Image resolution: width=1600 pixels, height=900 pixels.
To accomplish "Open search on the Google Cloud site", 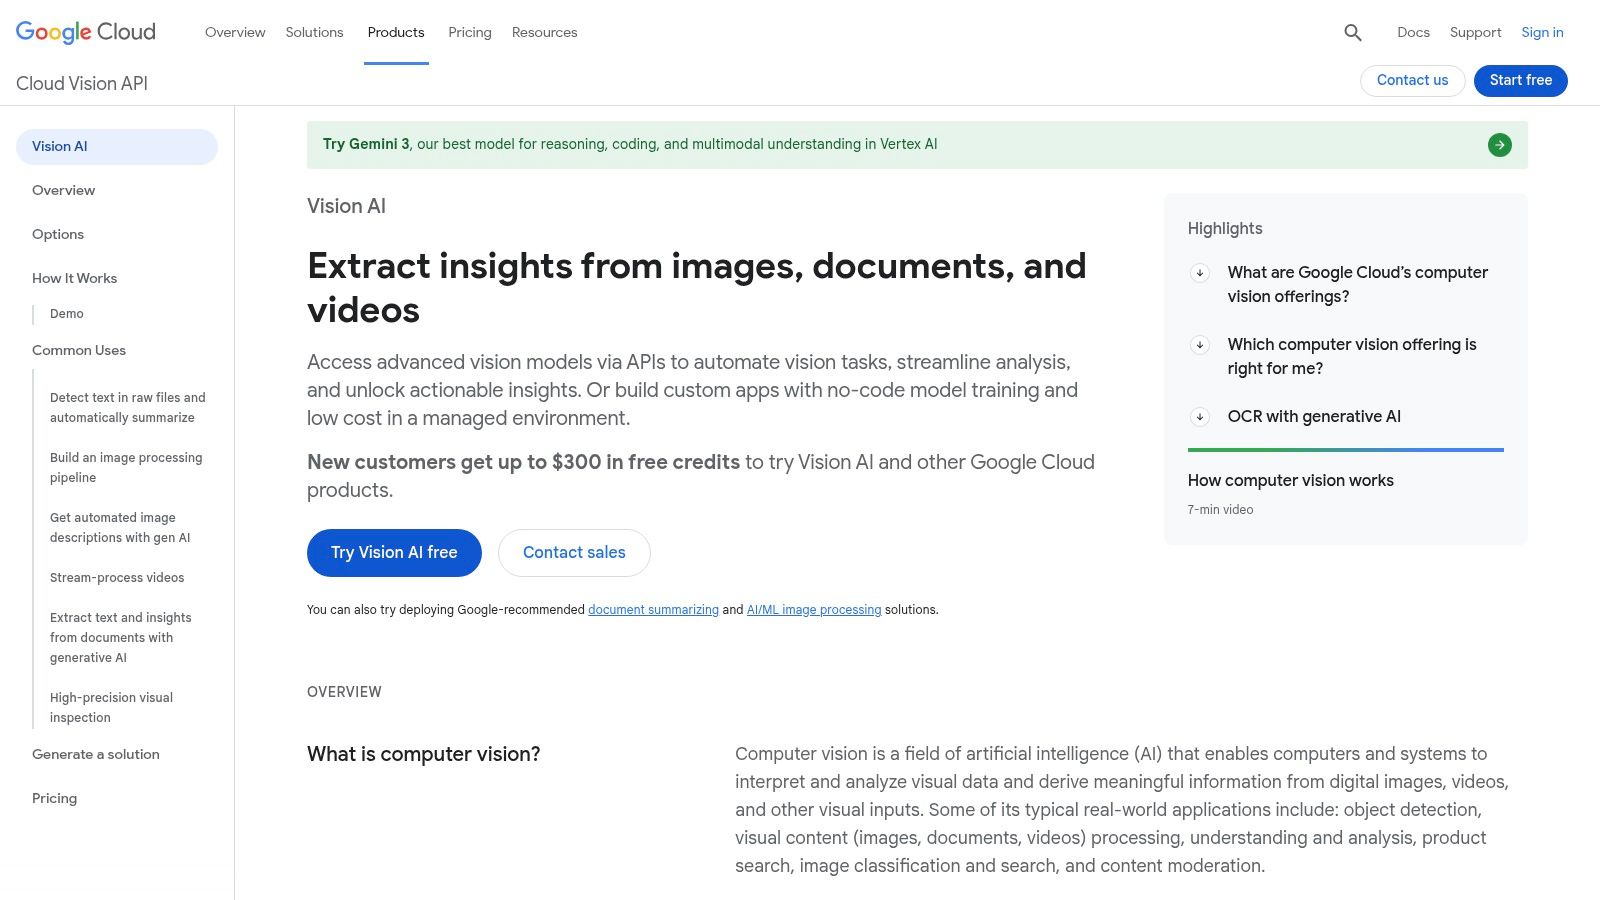I will coord(1352,32).
